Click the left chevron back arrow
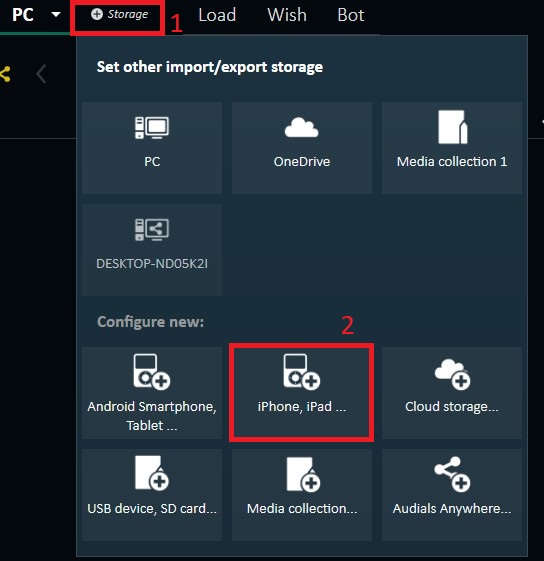This screenshot has width=544, height=561. tap(41, 74)
